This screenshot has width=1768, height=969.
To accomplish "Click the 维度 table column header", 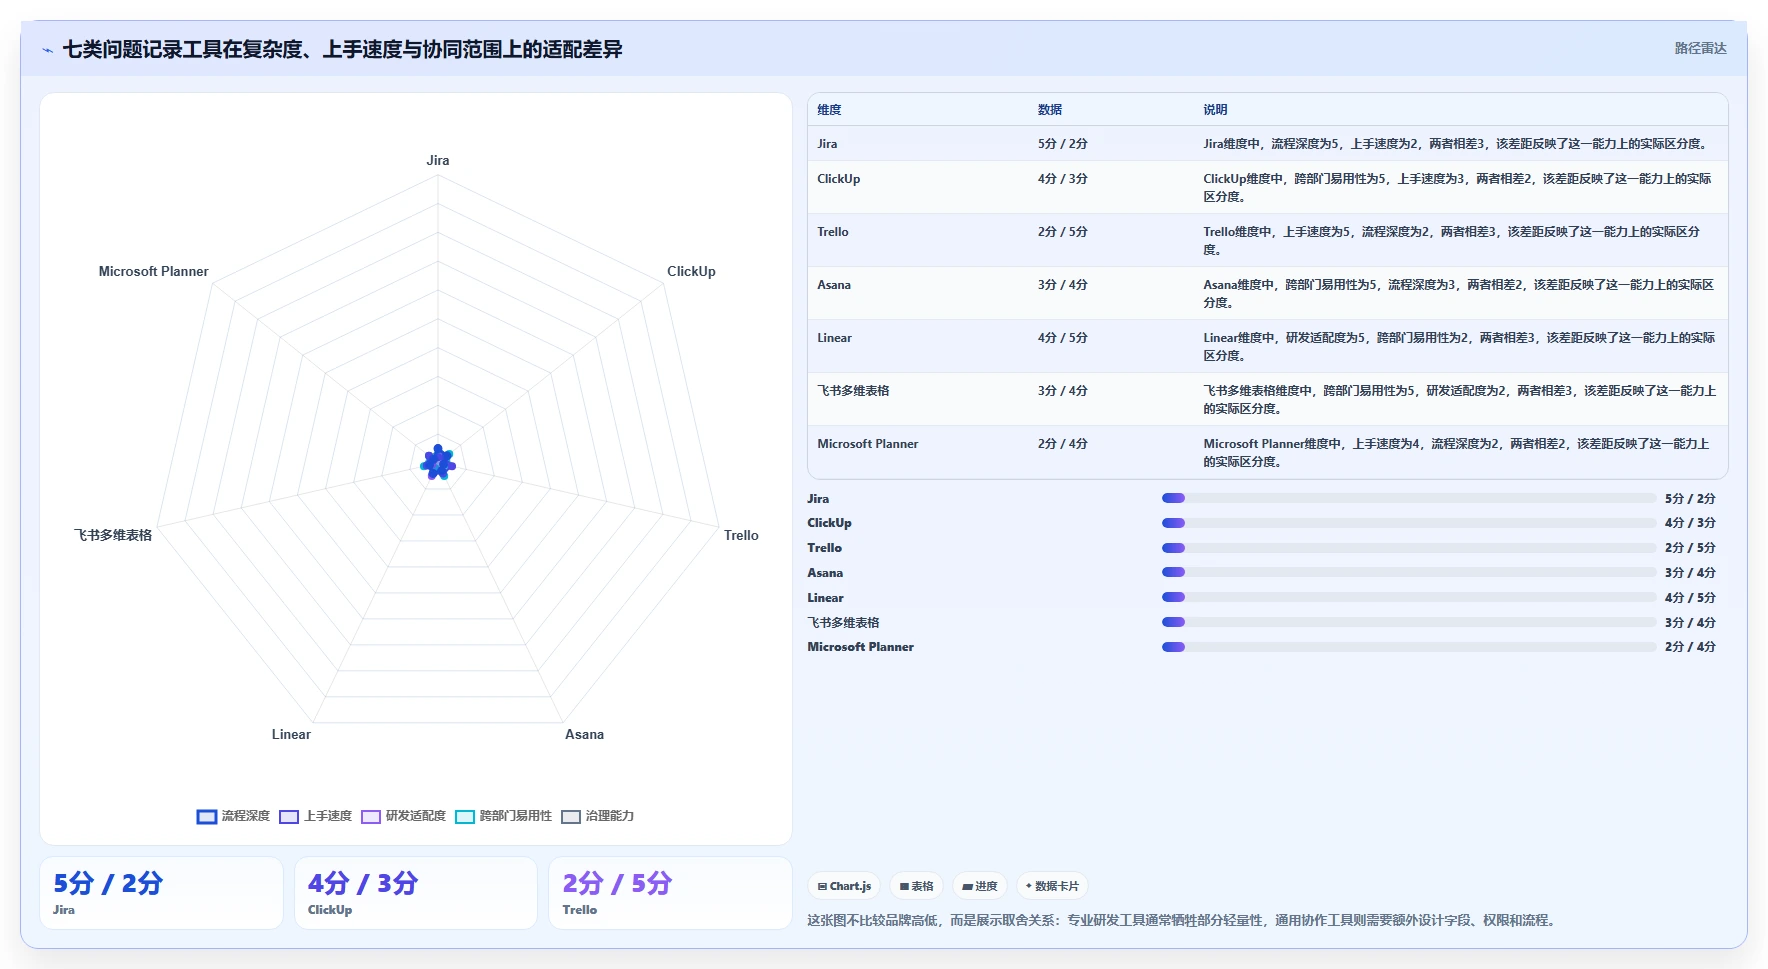I will pos(829,110).
